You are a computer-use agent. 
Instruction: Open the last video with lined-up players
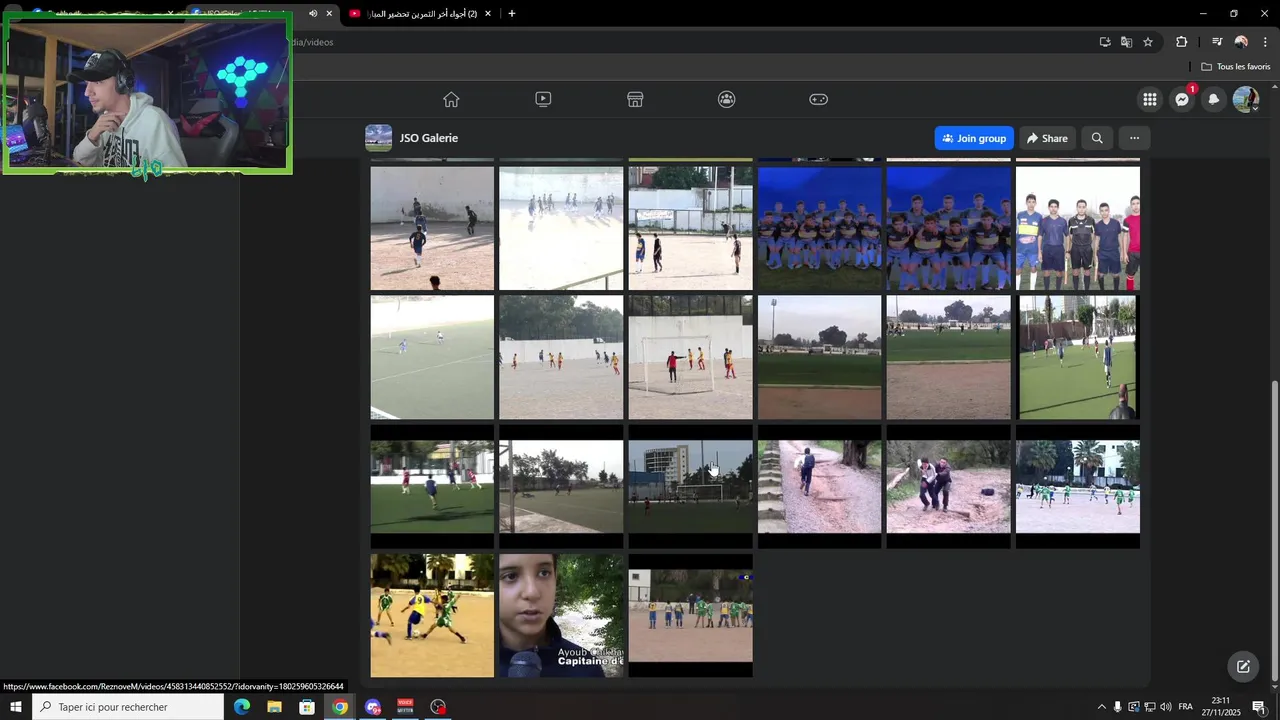(x=690, y=615)
